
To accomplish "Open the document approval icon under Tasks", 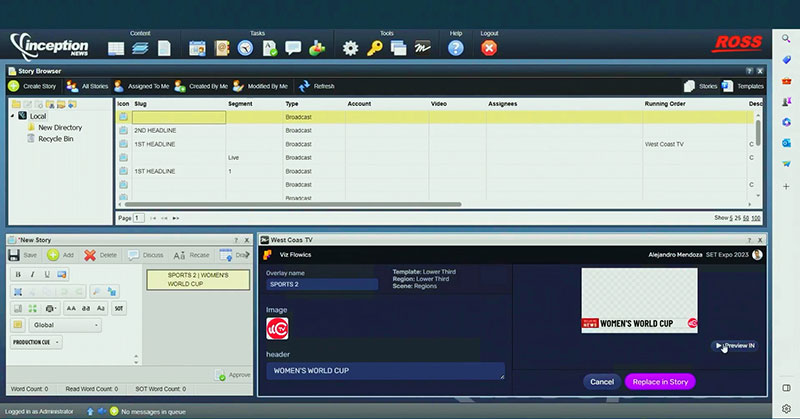I will pos(269,48).
